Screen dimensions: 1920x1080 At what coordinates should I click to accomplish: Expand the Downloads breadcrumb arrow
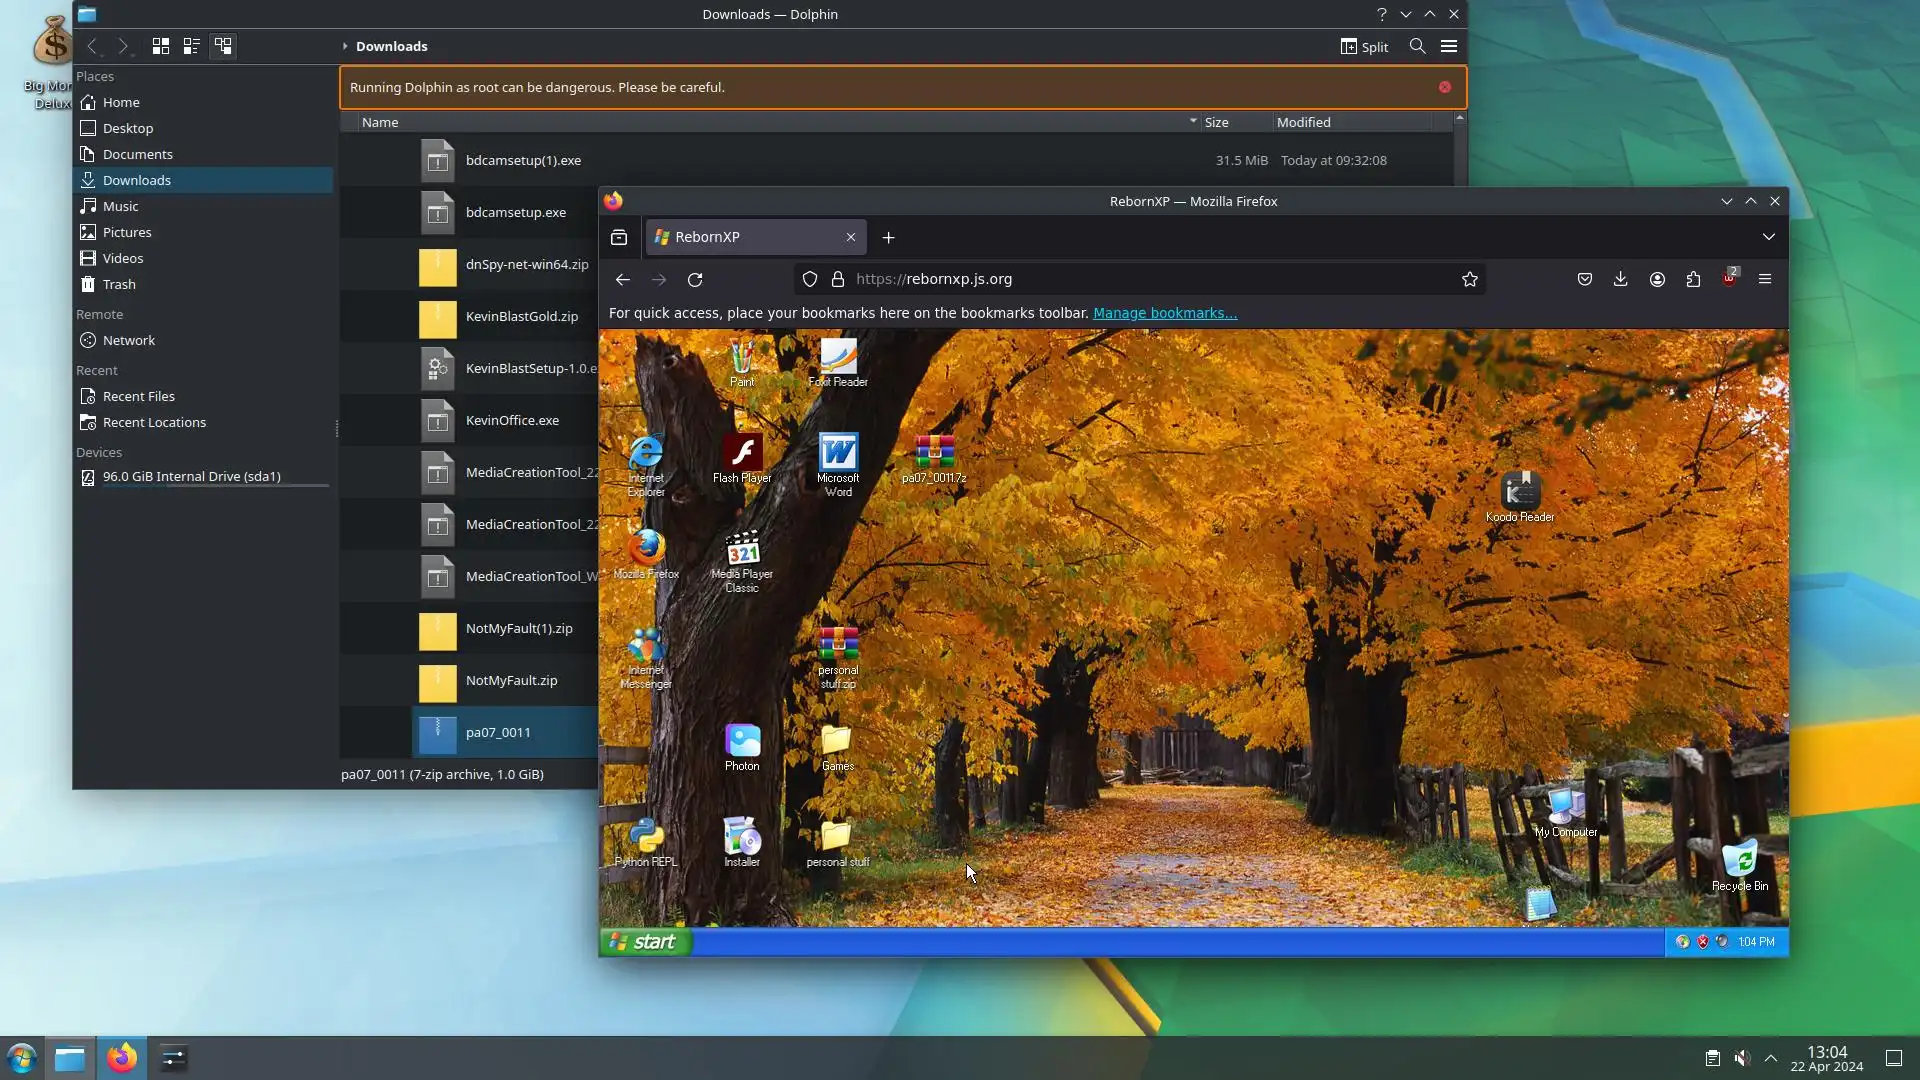pos(345,46)
